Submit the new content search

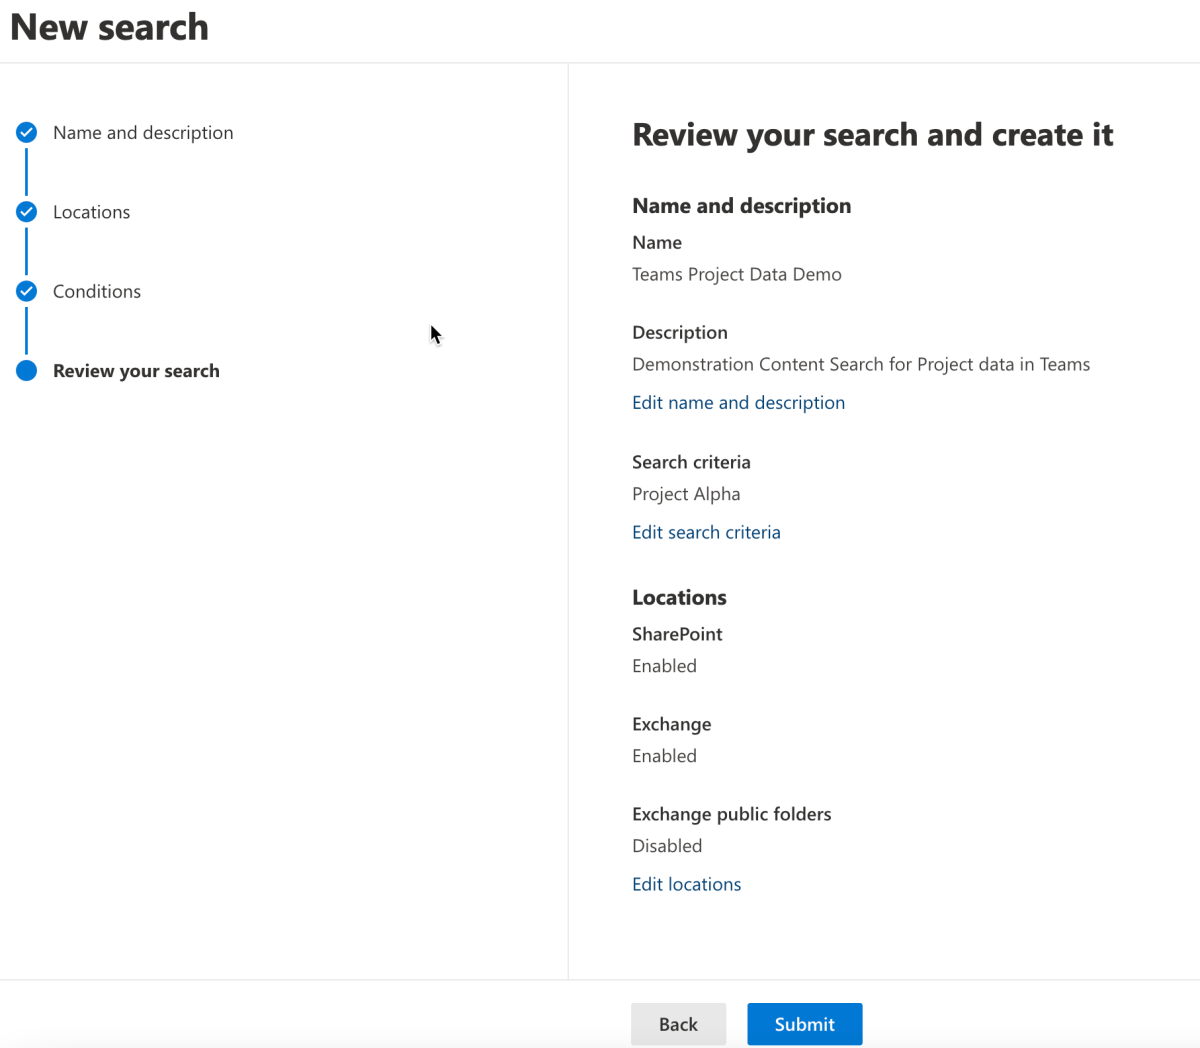[804, 1023]
